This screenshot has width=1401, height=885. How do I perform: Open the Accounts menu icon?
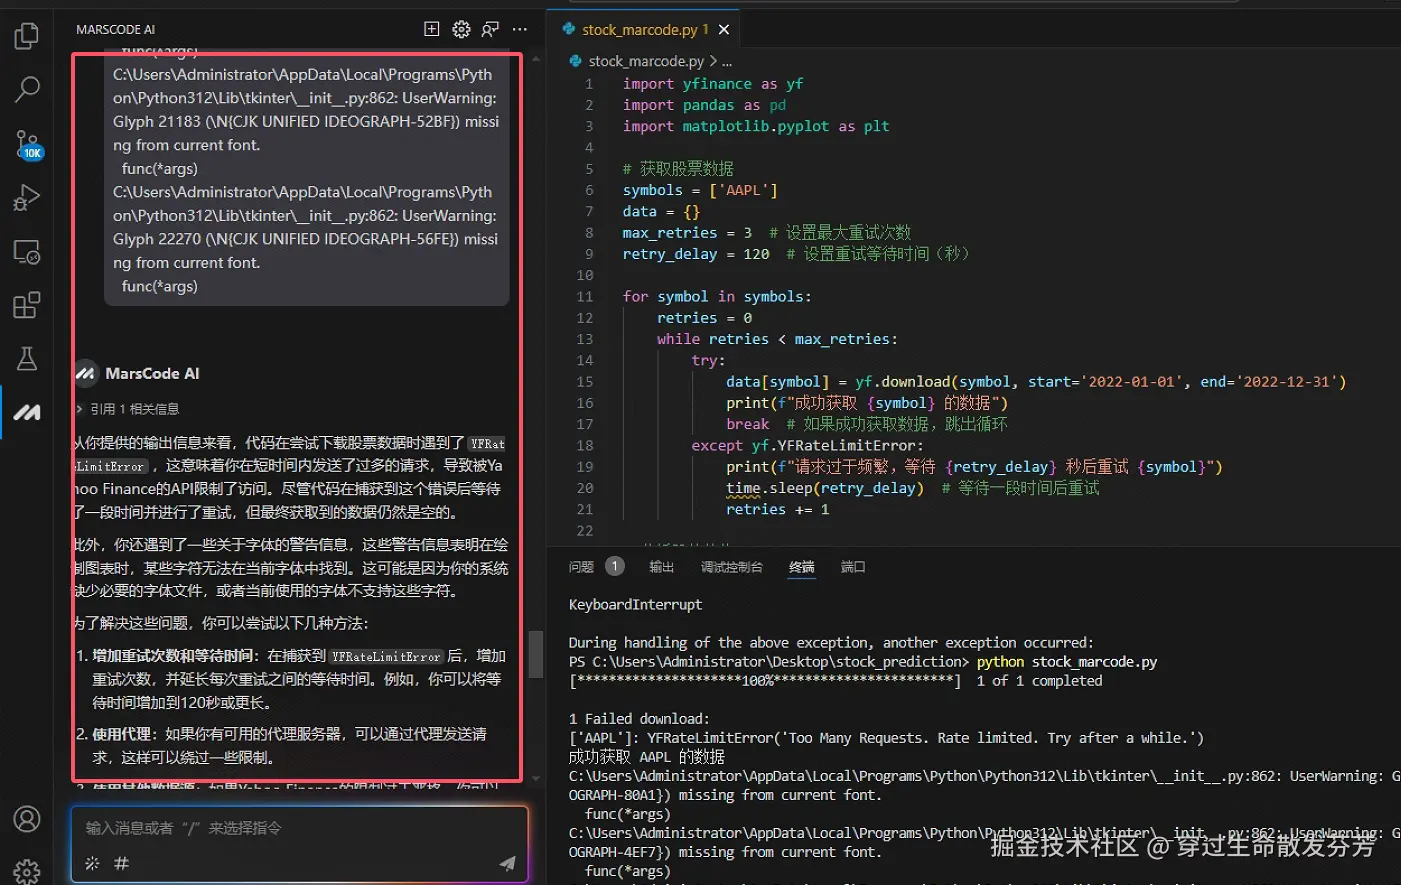point(27,819)
